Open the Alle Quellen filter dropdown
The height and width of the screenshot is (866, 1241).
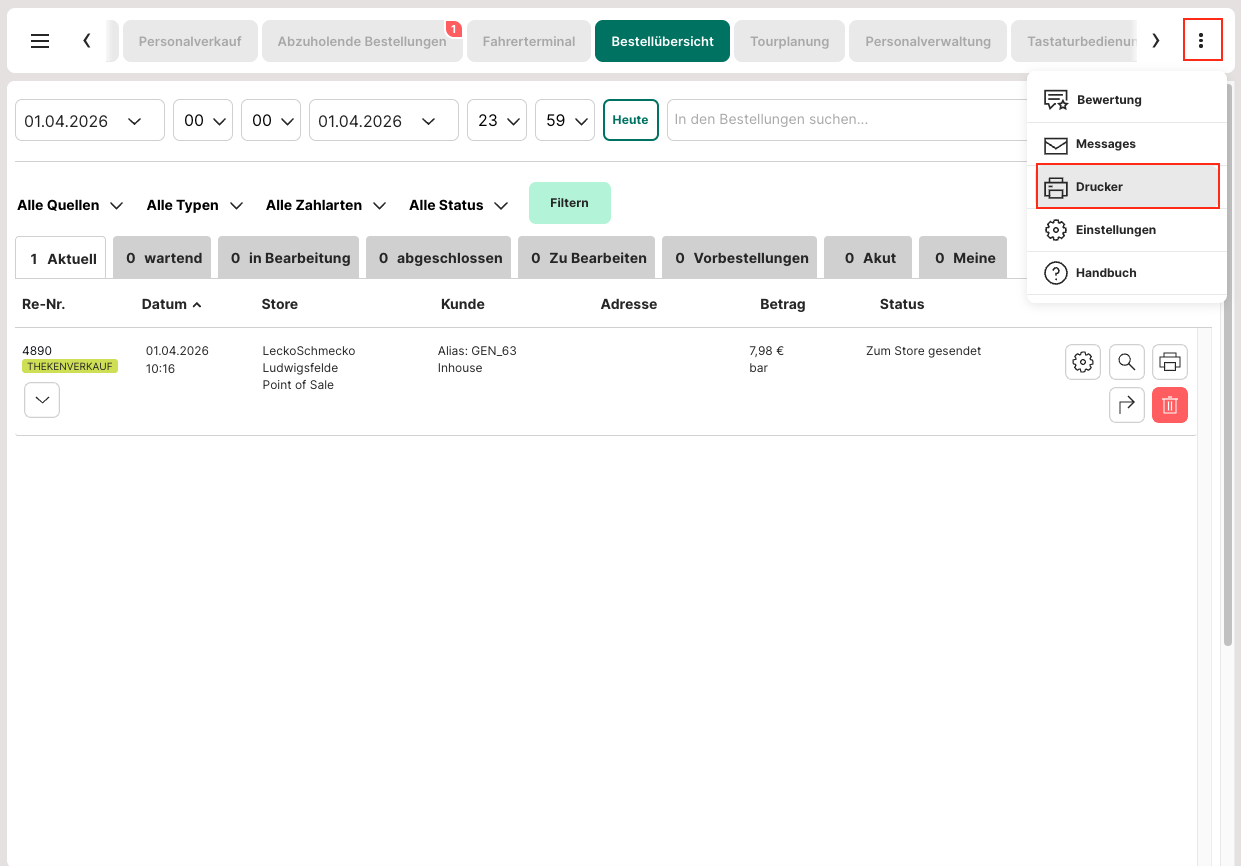pyautogui.click(x=70, y=205)
